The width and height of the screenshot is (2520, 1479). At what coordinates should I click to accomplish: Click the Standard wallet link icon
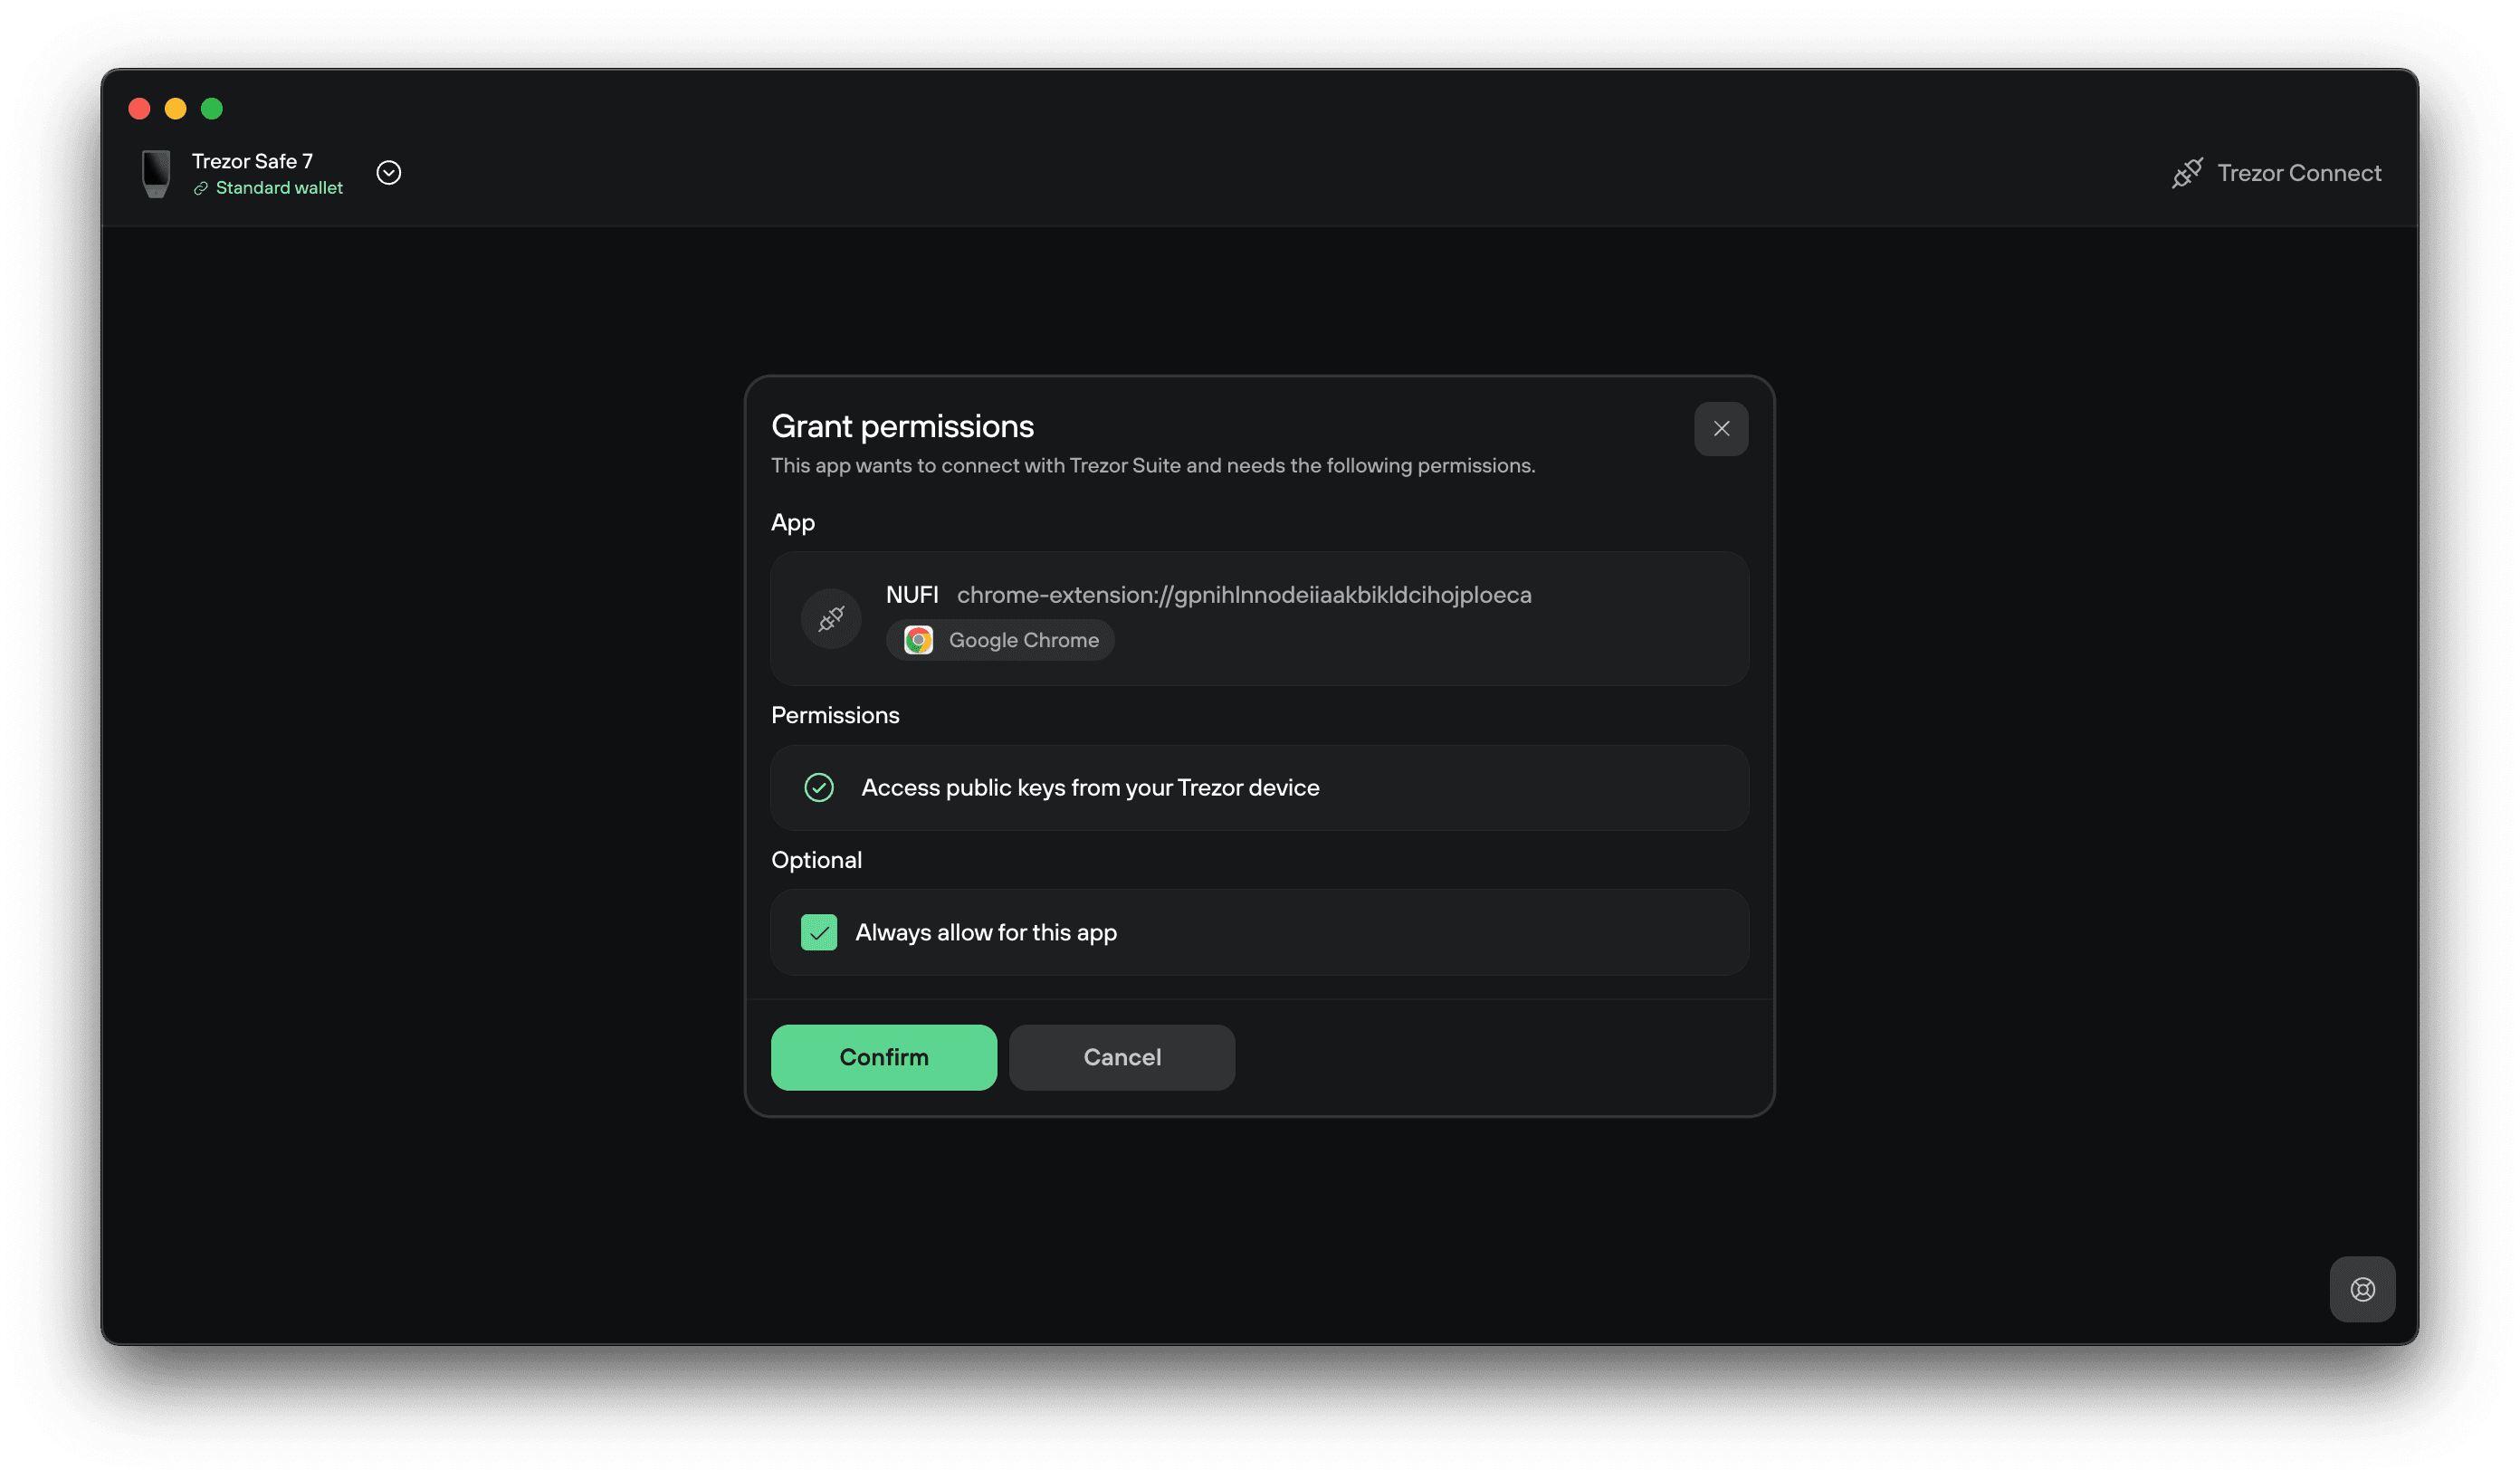point(201,188)
